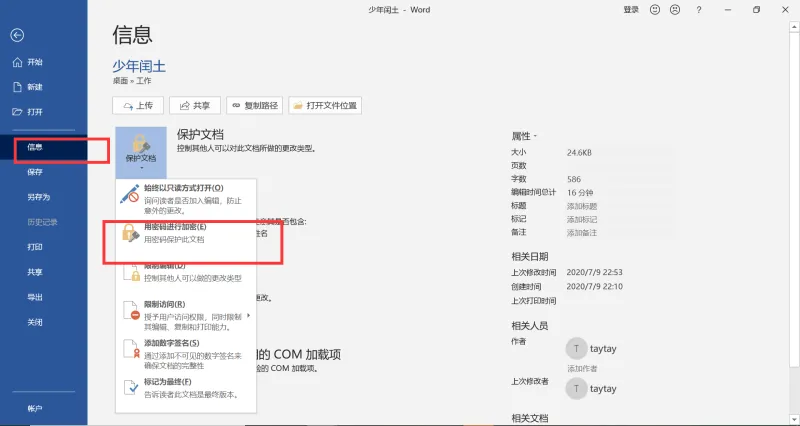The image size is (800, 426).
Task: Click the 上传 button
Action: [x=138, y=106]
